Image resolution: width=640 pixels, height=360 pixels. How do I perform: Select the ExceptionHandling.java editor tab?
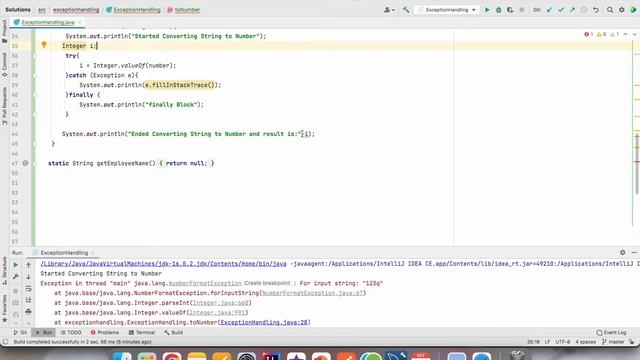(48, 22)
